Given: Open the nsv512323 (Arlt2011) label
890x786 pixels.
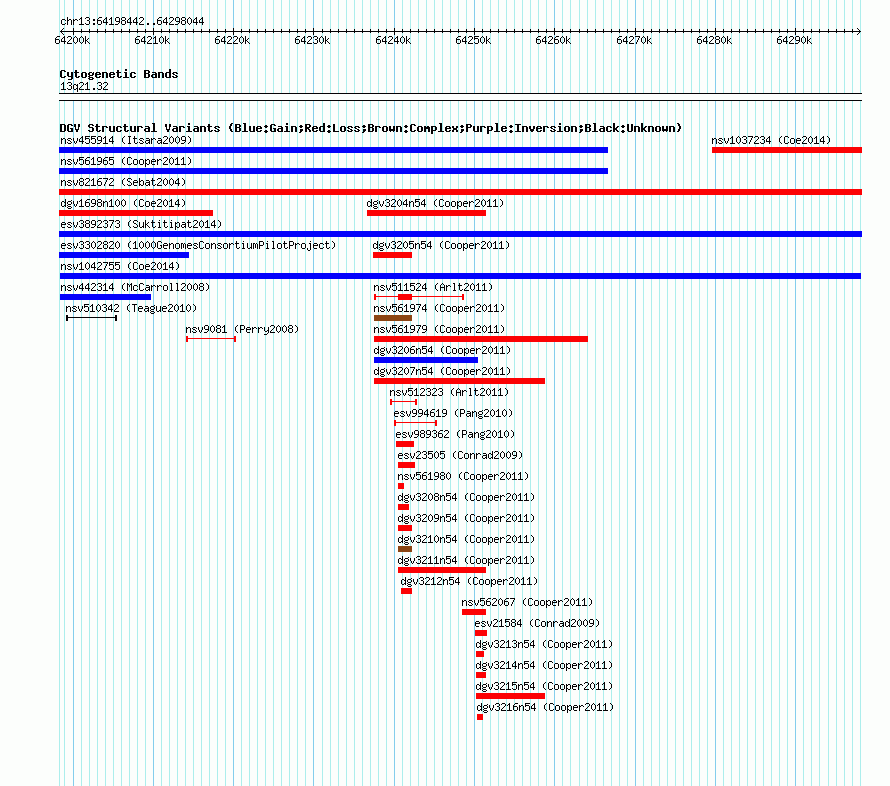Looking at the screenshot, I should (x=449, y=392).
